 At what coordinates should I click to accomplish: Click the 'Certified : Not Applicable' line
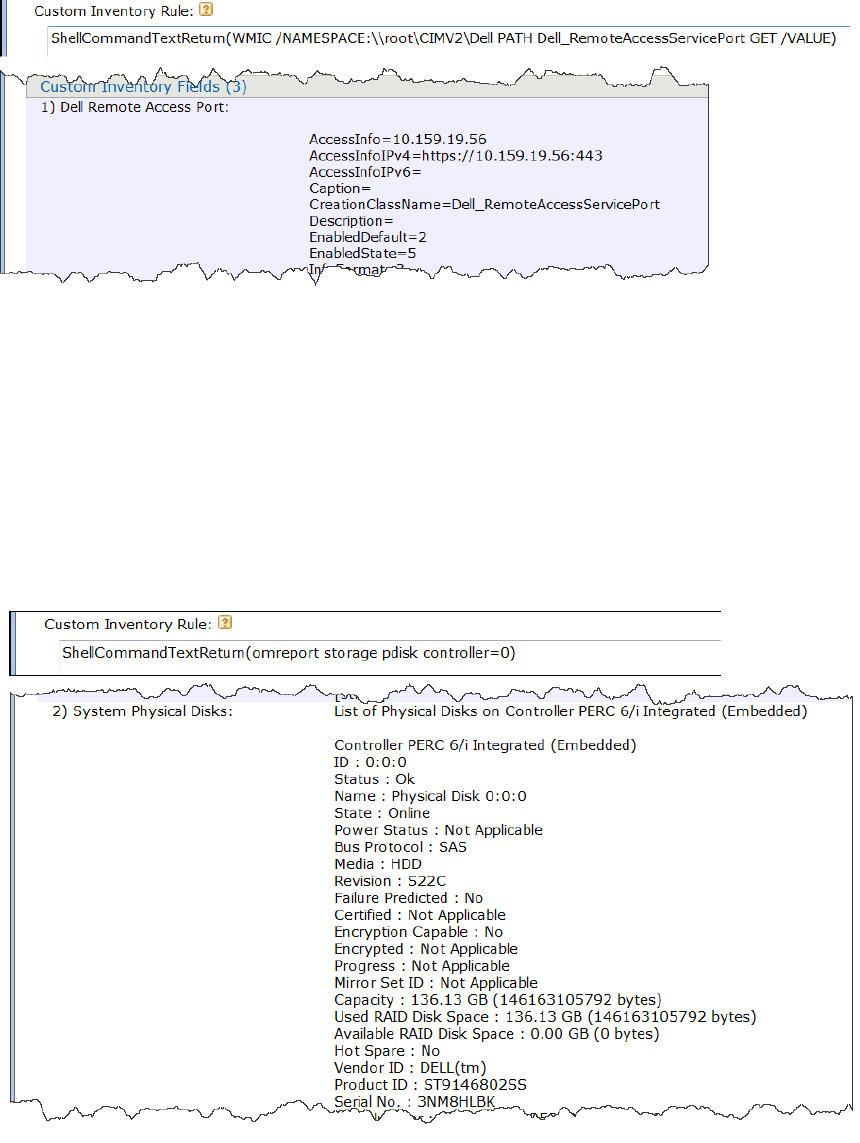420,915
